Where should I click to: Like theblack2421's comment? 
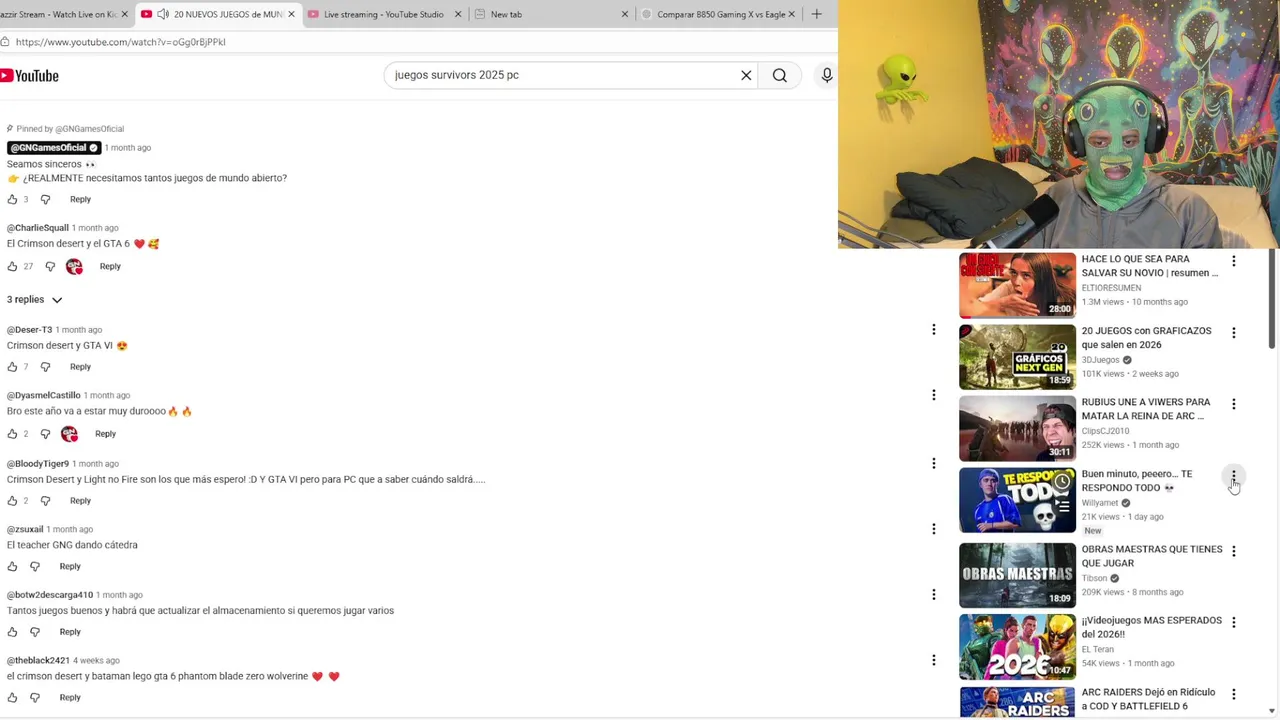tap(13, 698)
